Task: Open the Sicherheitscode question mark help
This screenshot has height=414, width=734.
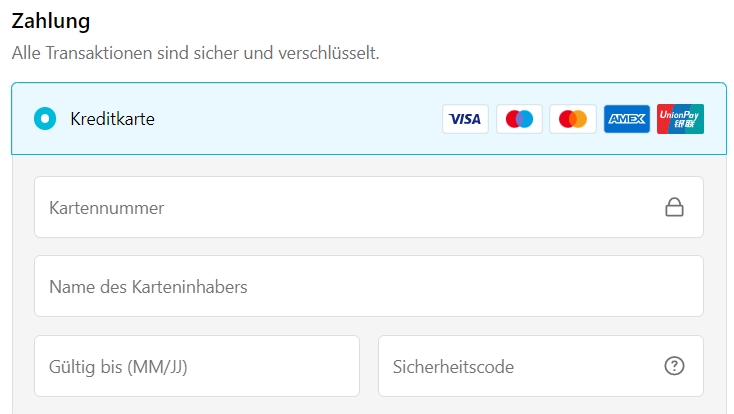Action: 675,366
